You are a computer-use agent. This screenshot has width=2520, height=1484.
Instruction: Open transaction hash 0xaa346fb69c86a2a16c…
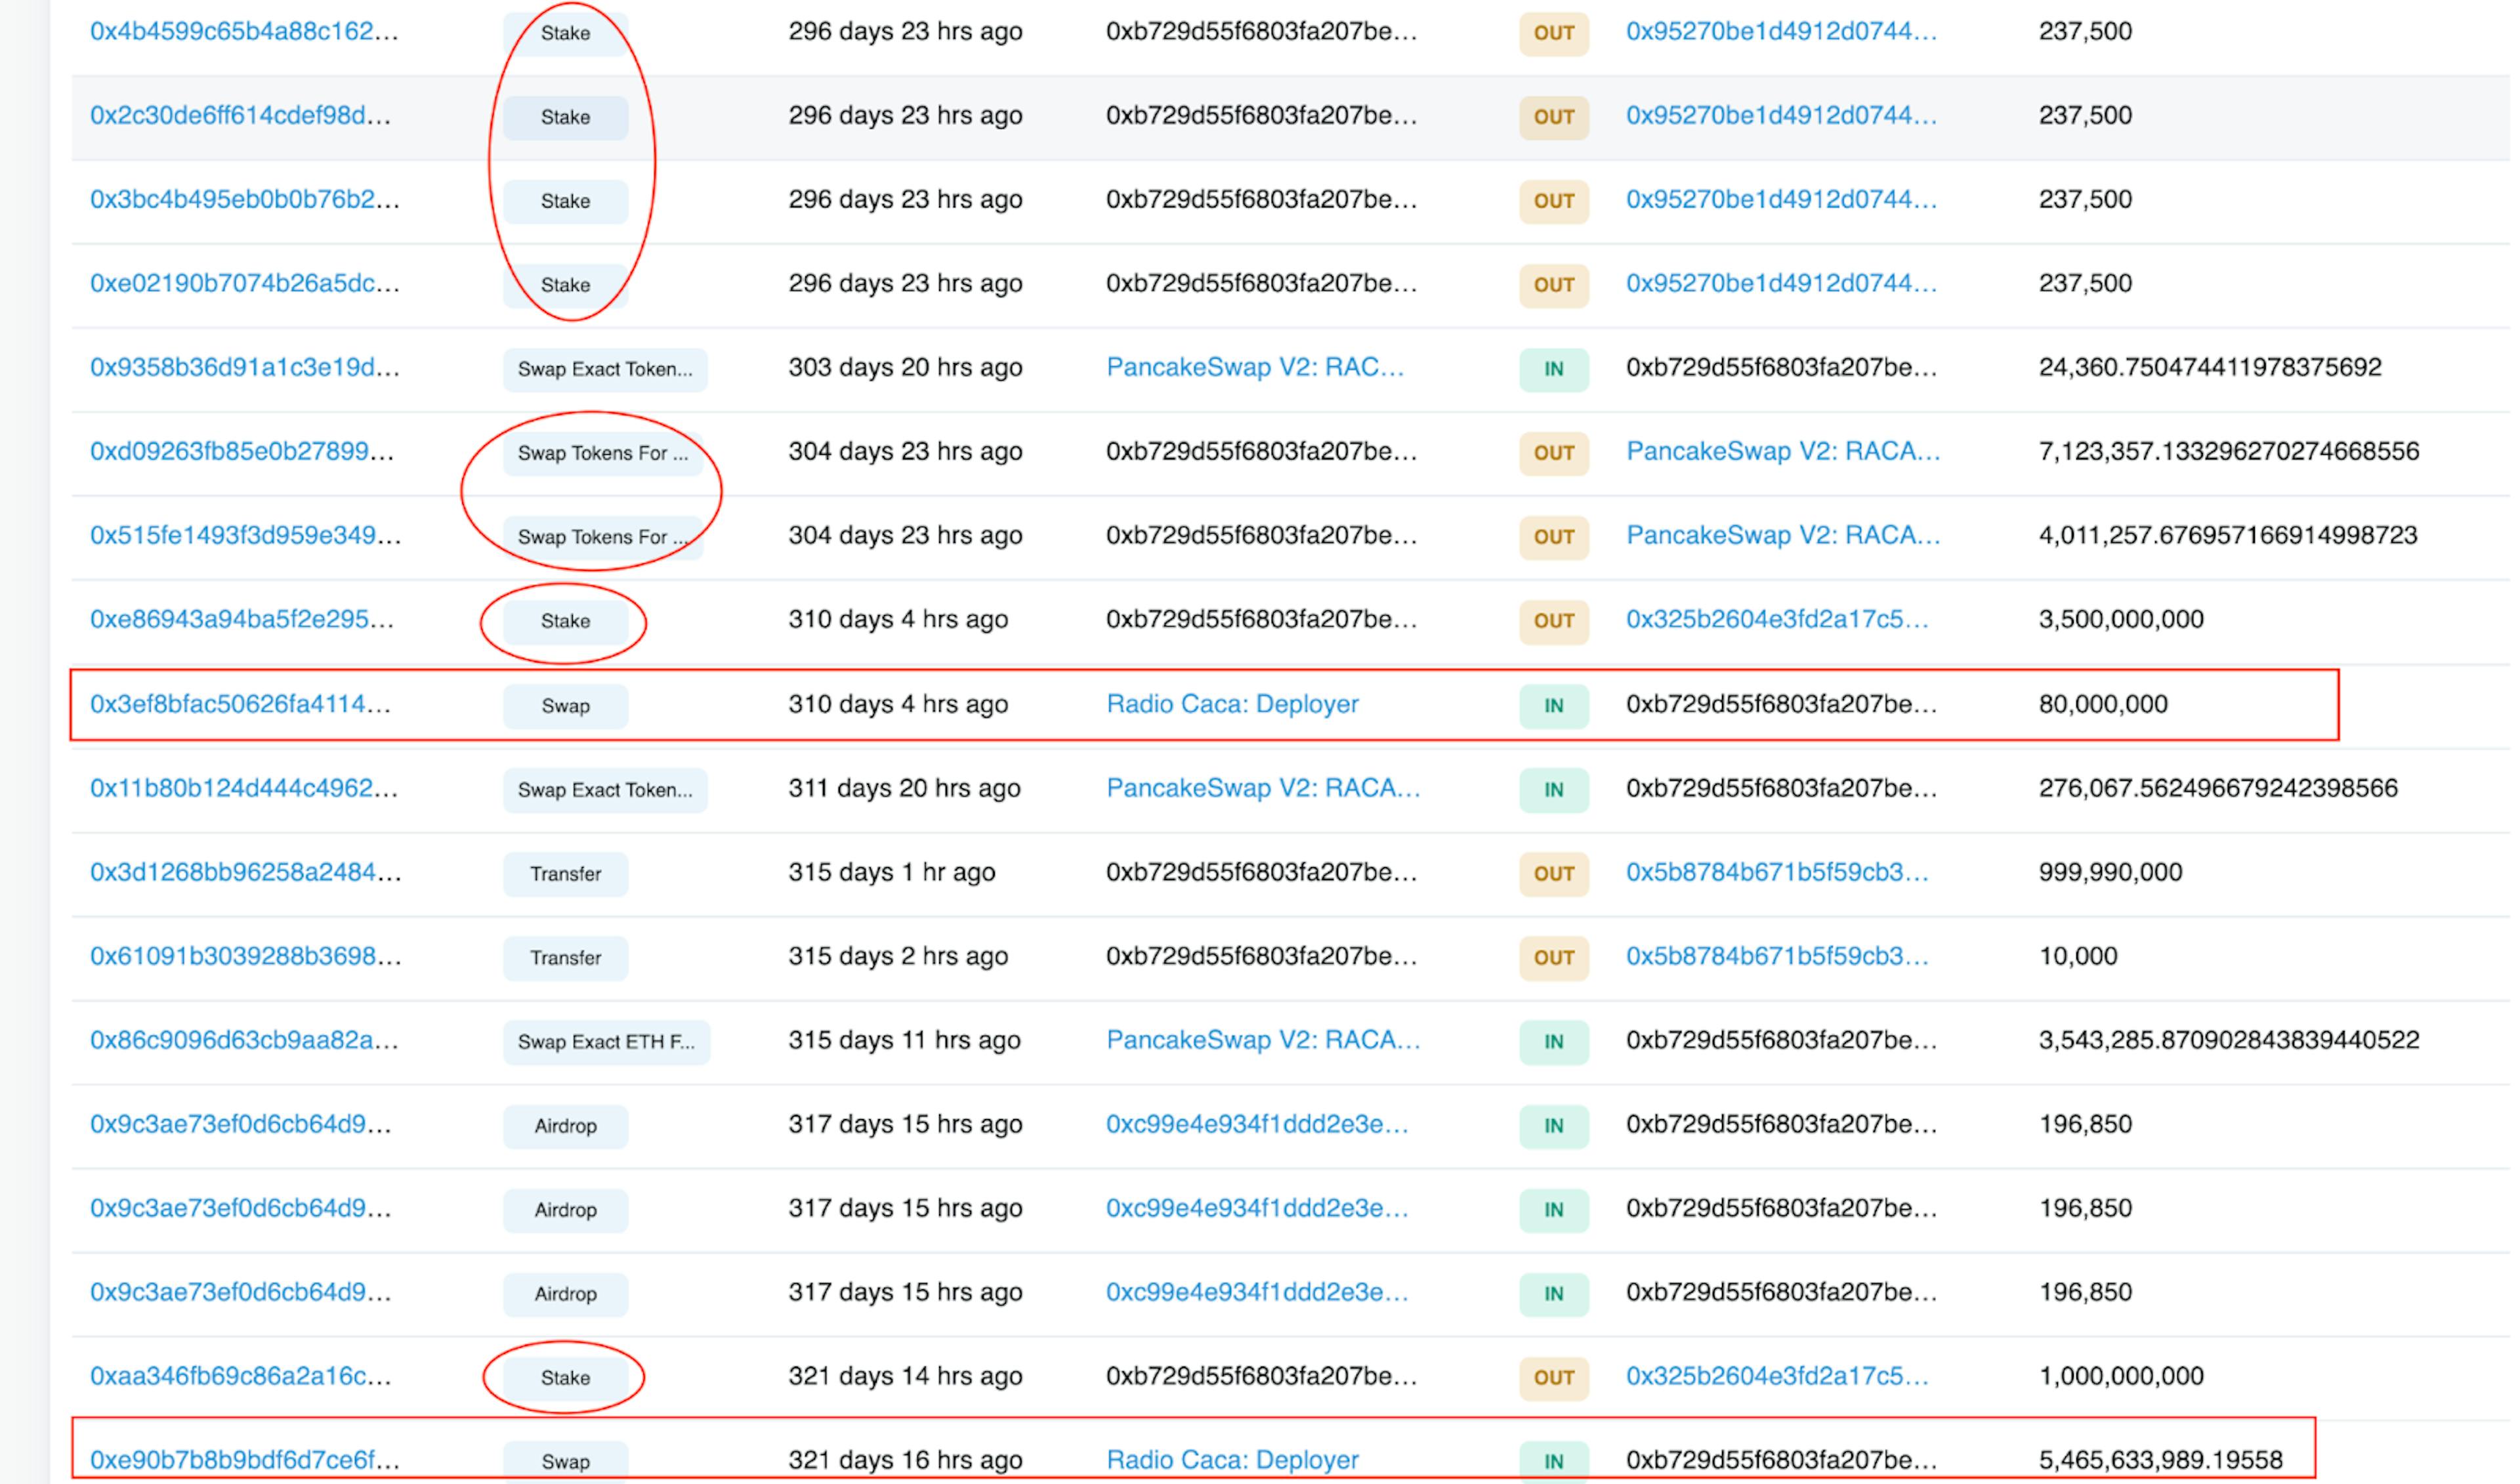point(241,1377)
